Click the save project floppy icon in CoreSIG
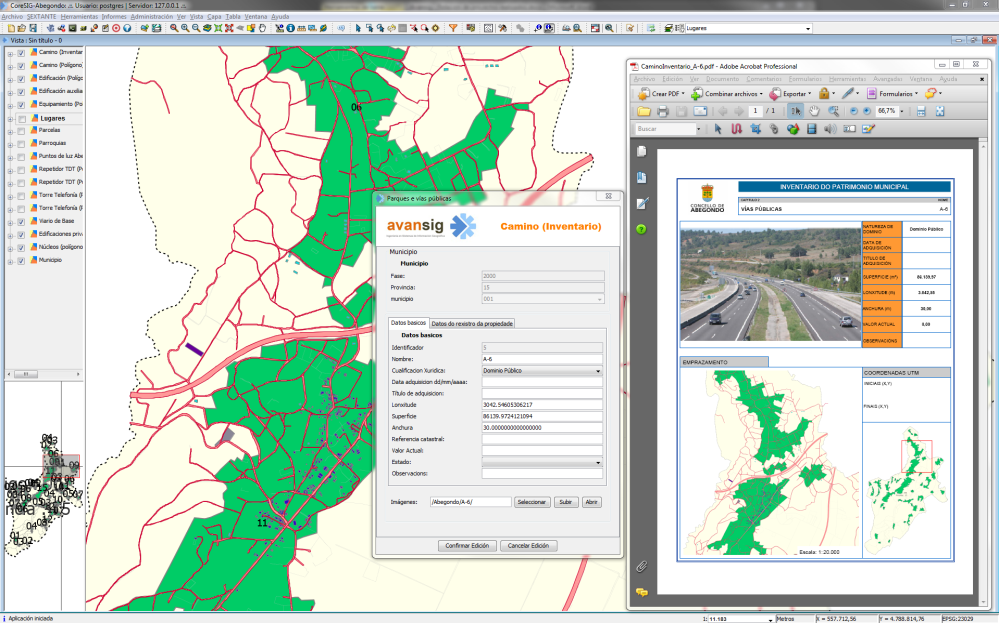Viewport: 999px width, 623px height. click(33, 28)
